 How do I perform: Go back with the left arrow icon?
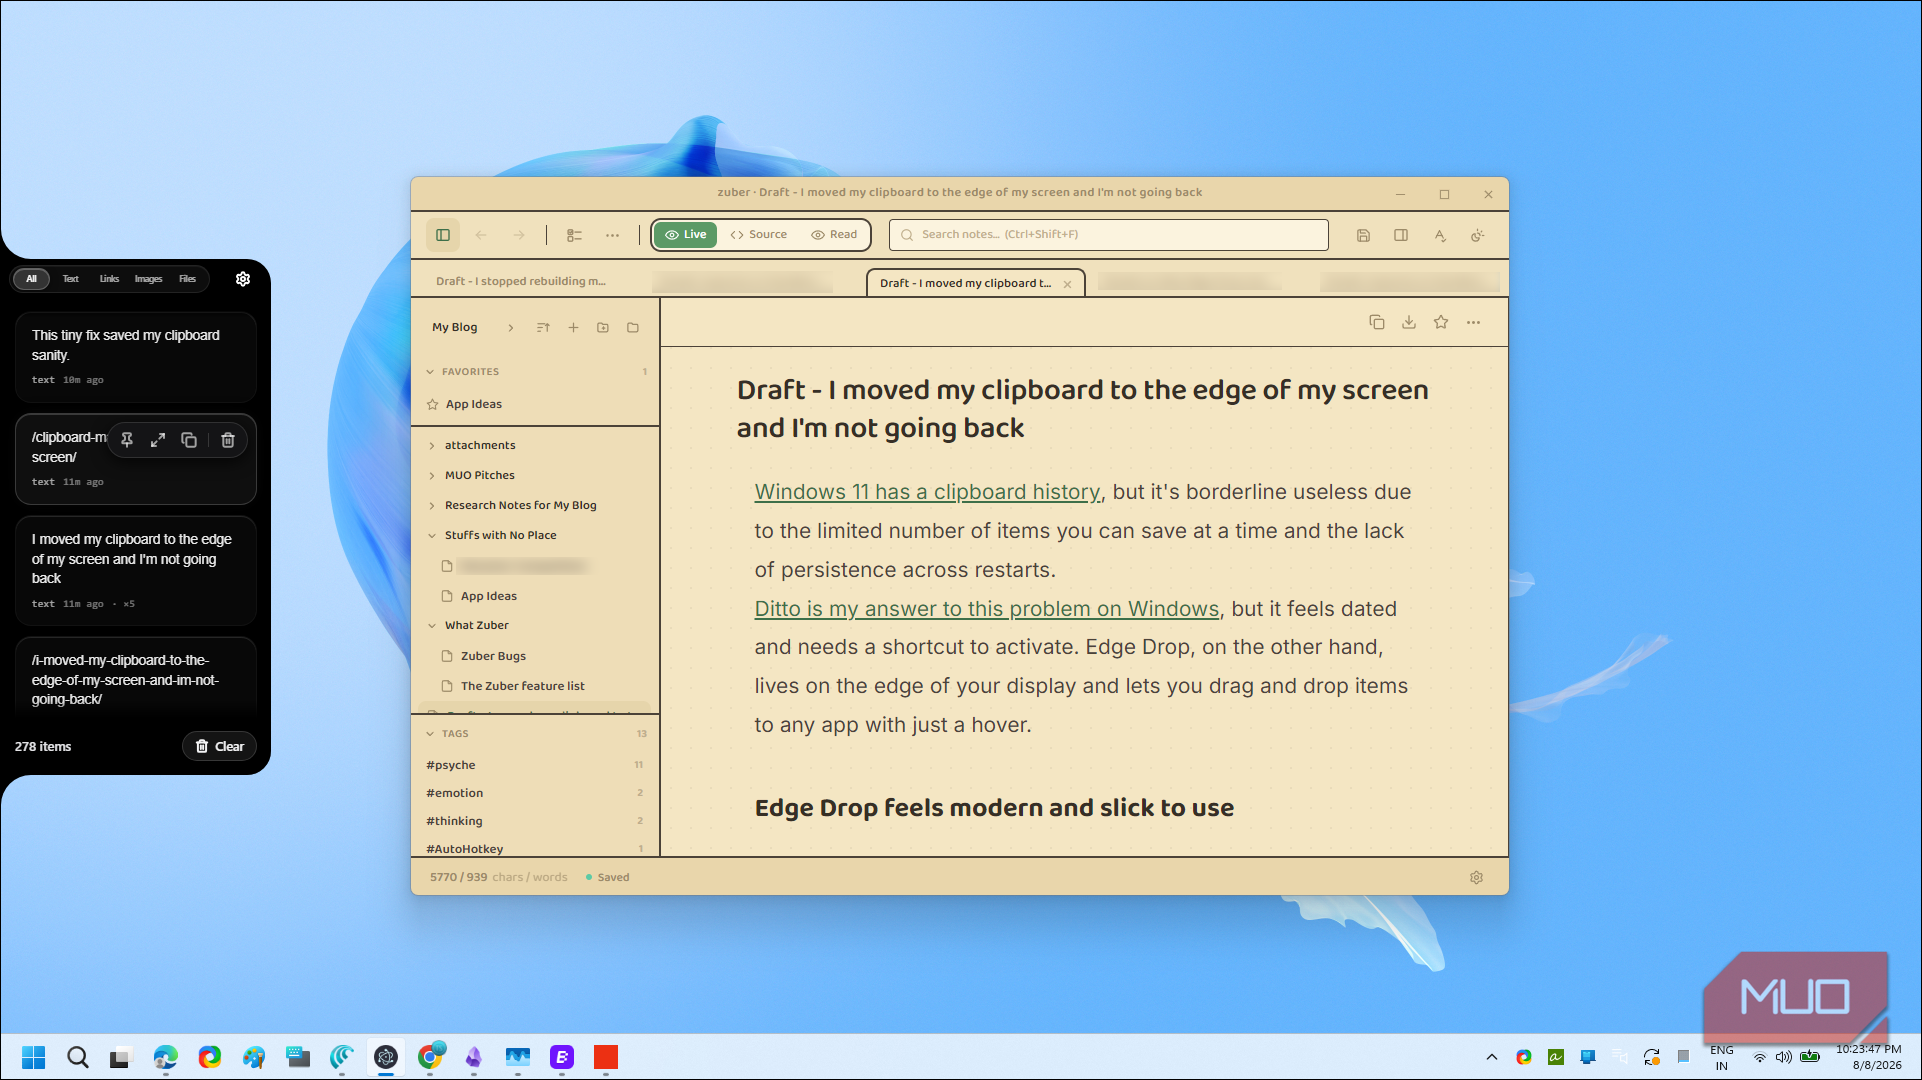tap(481, 235)
